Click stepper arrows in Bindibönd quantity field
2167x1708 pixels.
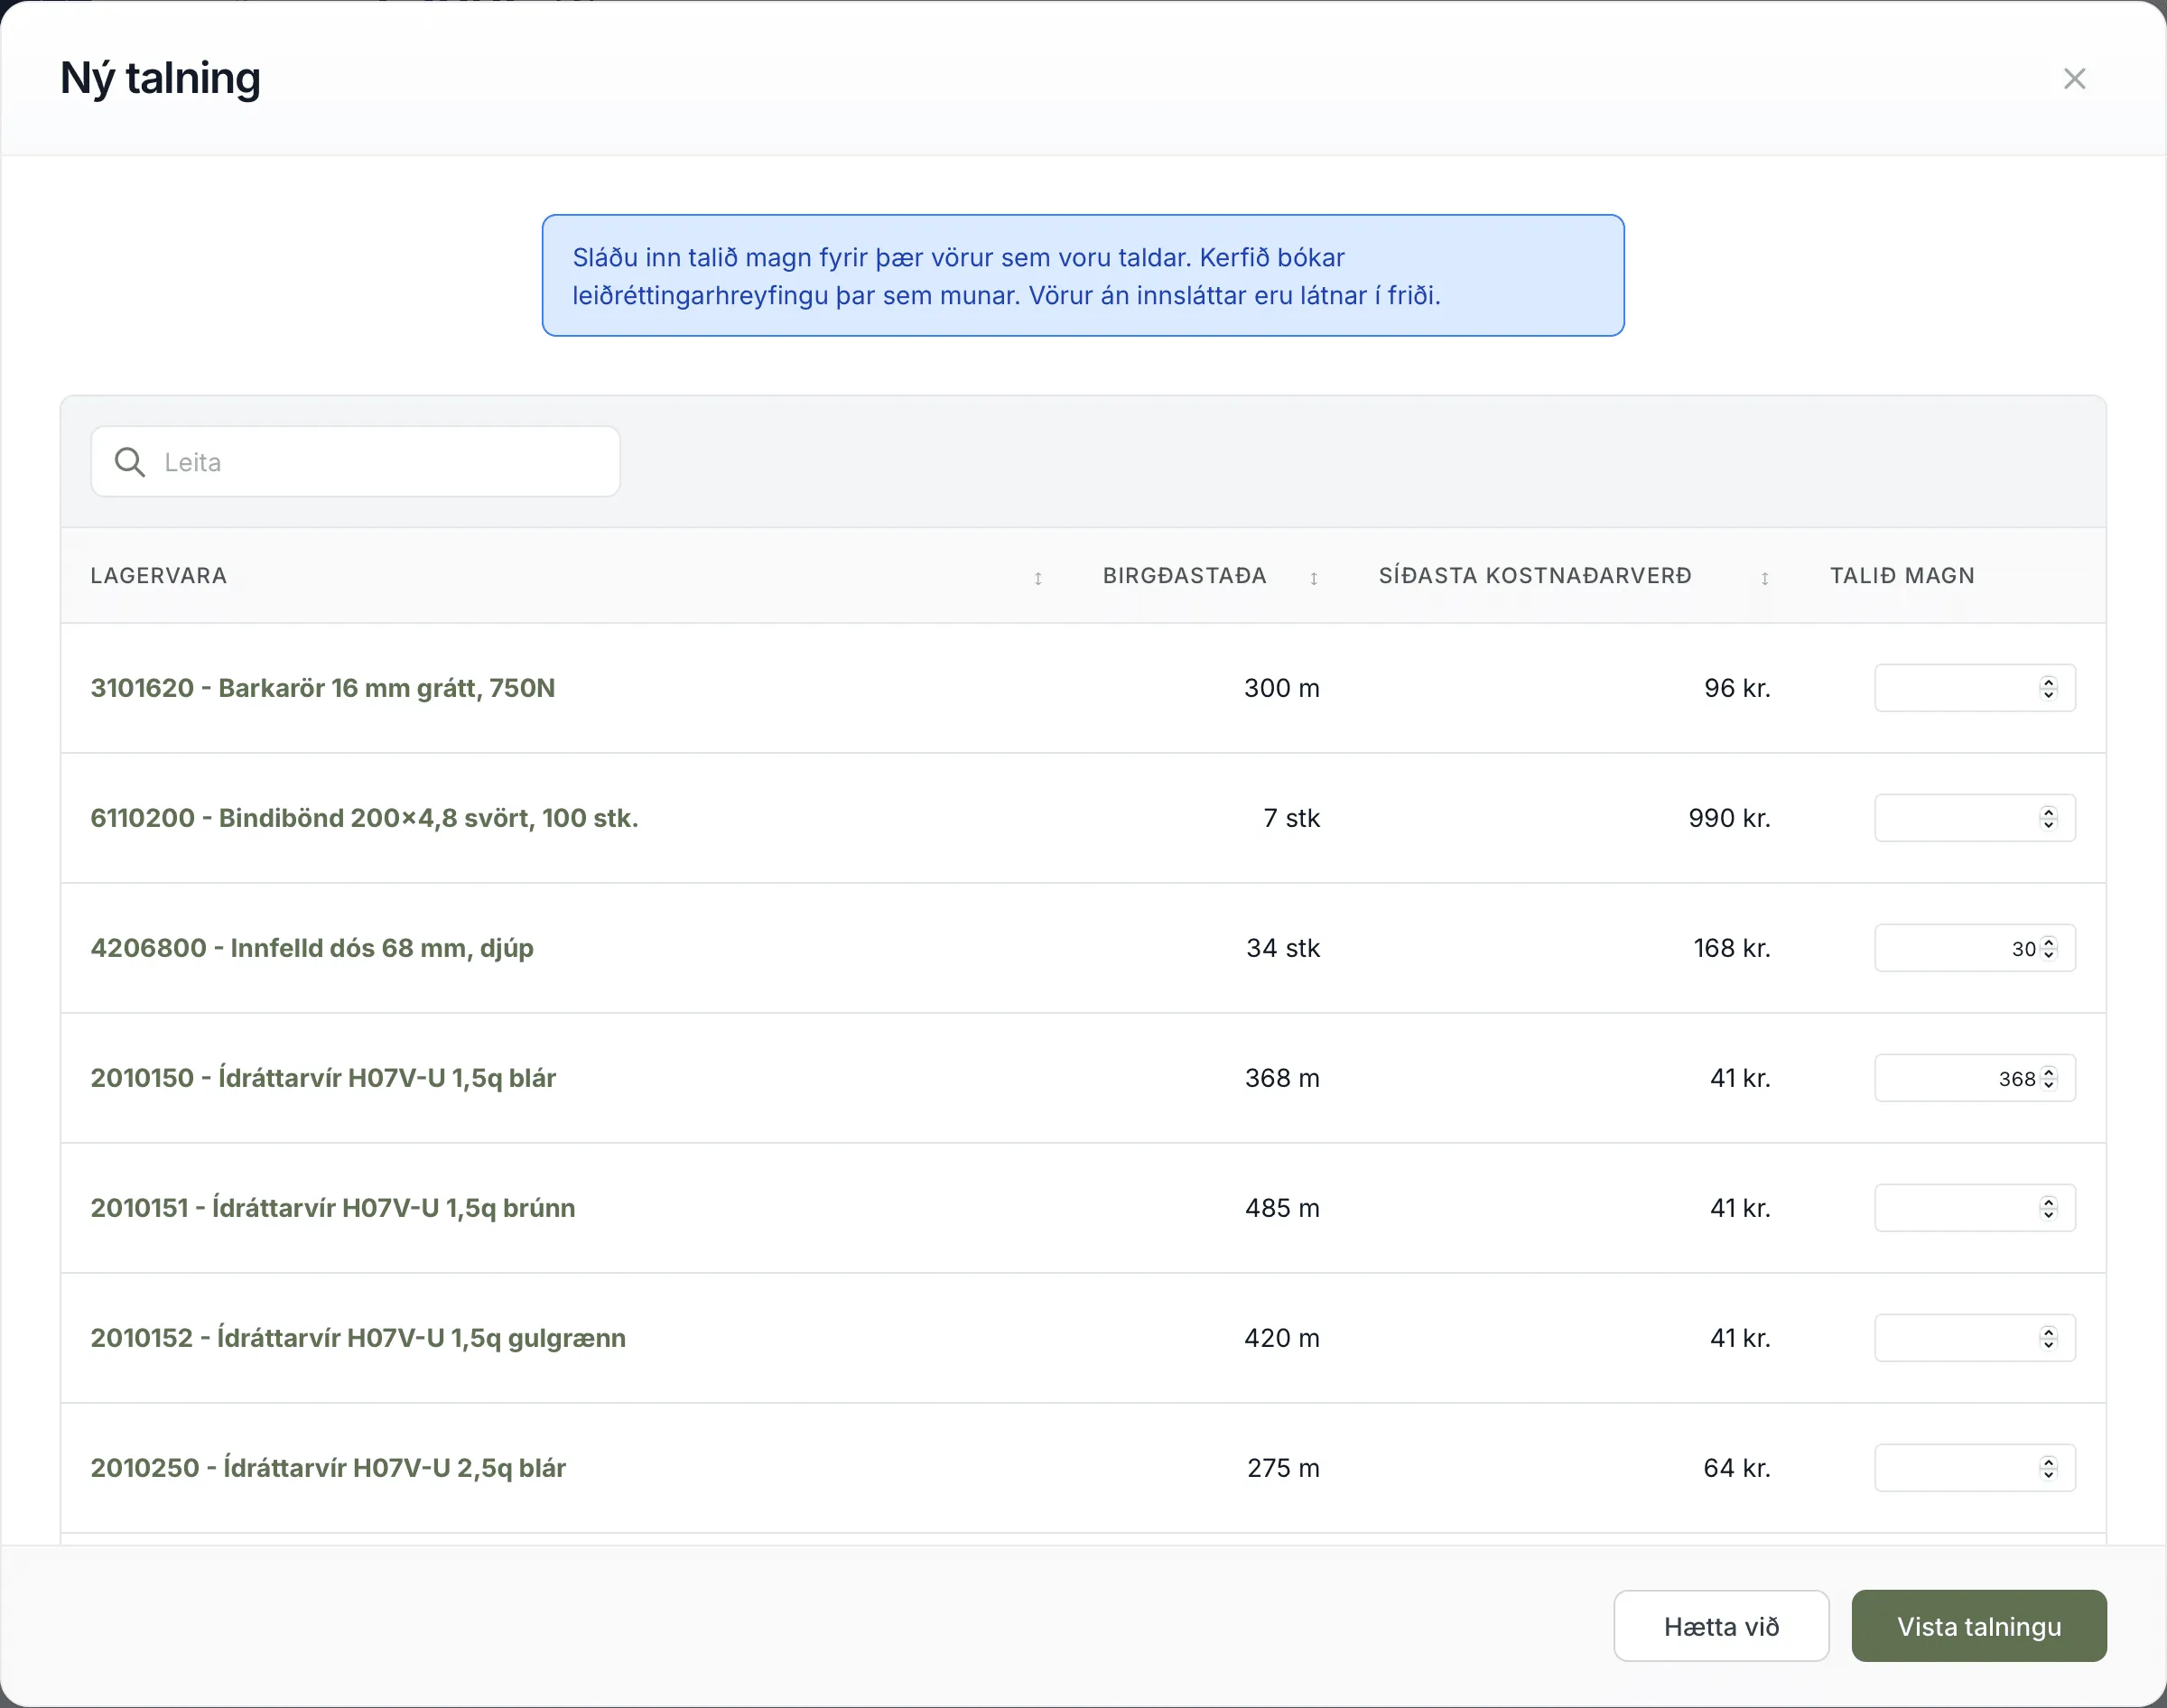[2048, 818]
